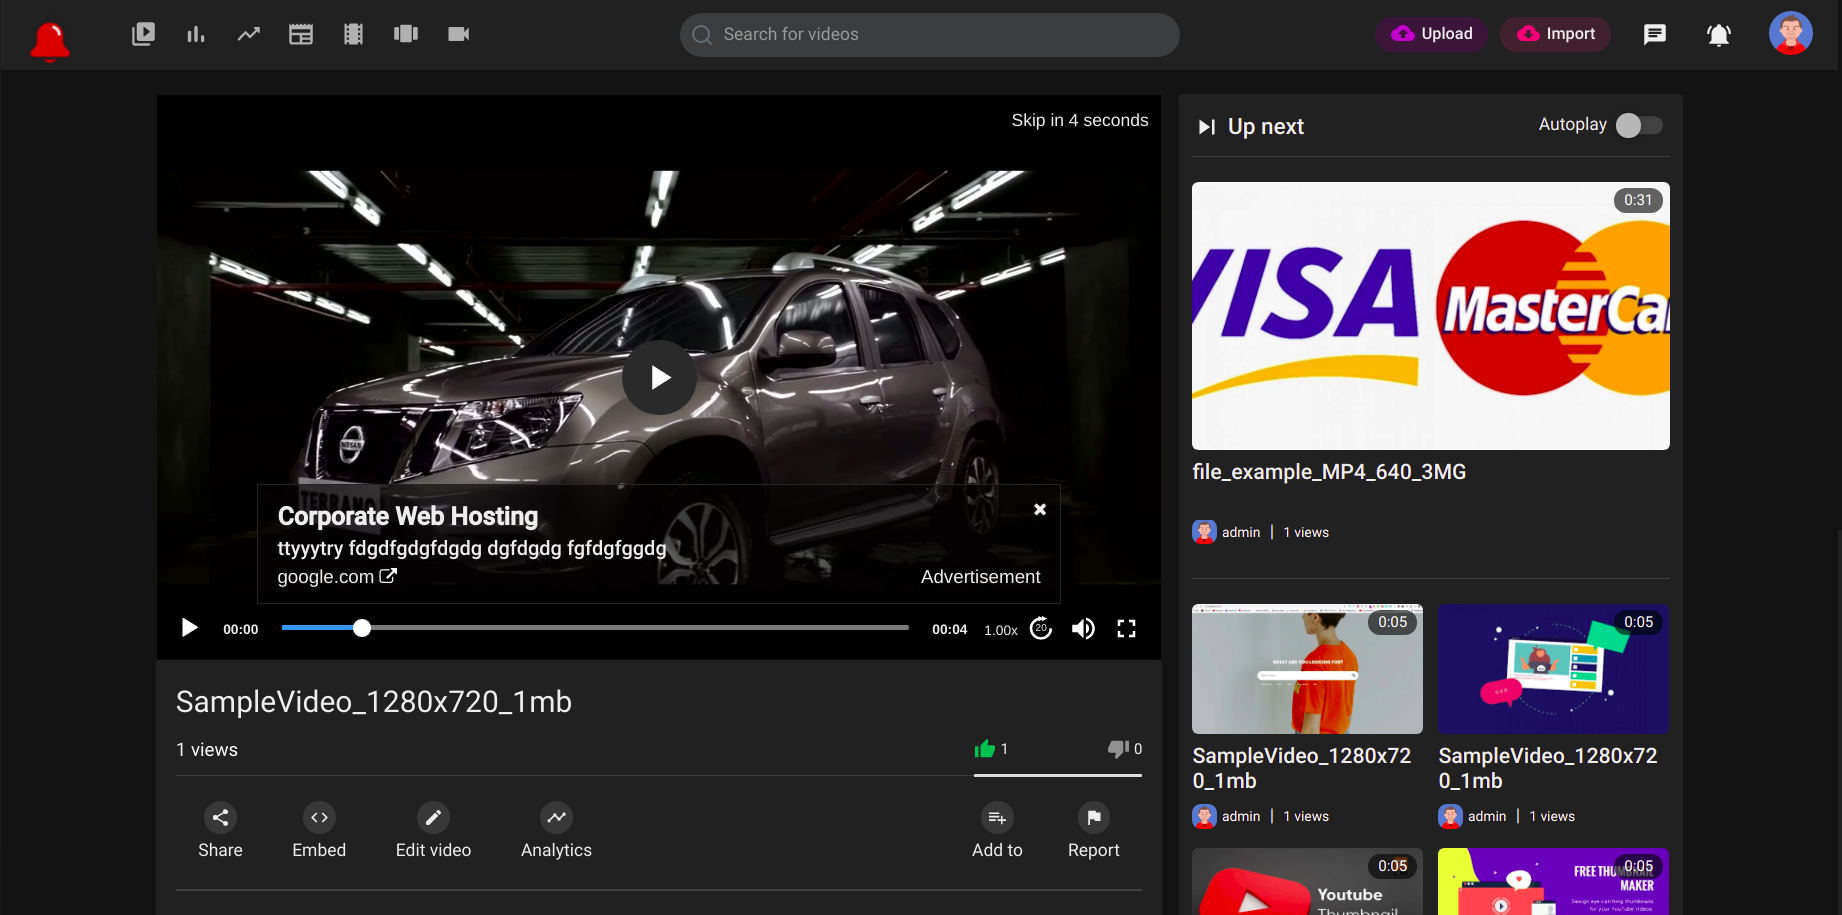The width and height of the screenshot is (1842, 915).
Task: Dislike the video with thumbs down
Action: coord(1118,749)
